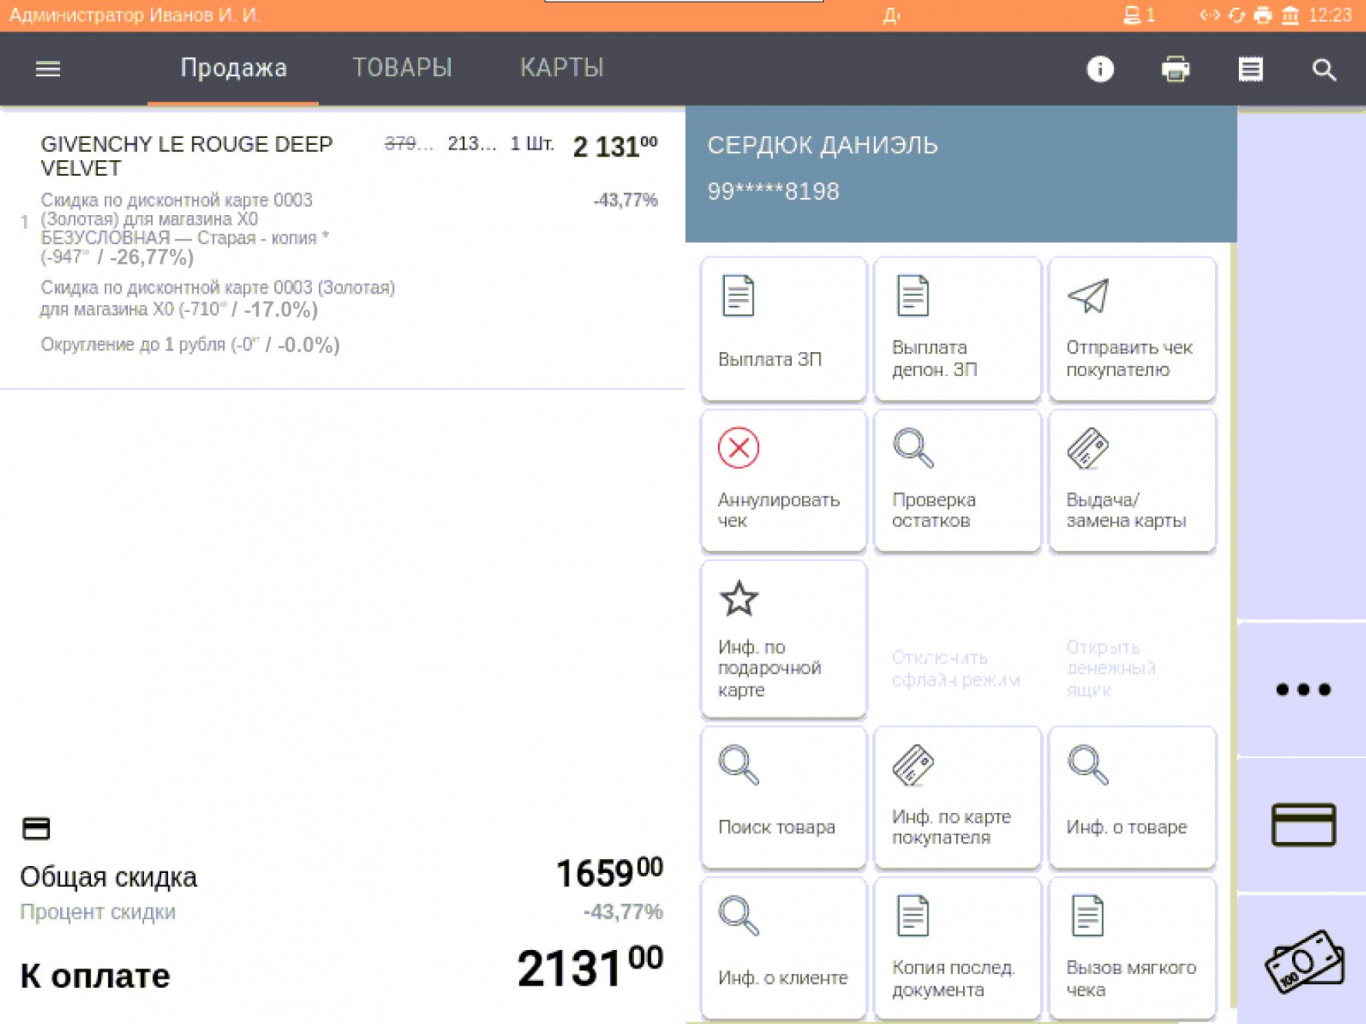This screenshot has height=1024, width=1366.
Task: Open Инф. о клиенте tile
Action: [x=783, y=948]
